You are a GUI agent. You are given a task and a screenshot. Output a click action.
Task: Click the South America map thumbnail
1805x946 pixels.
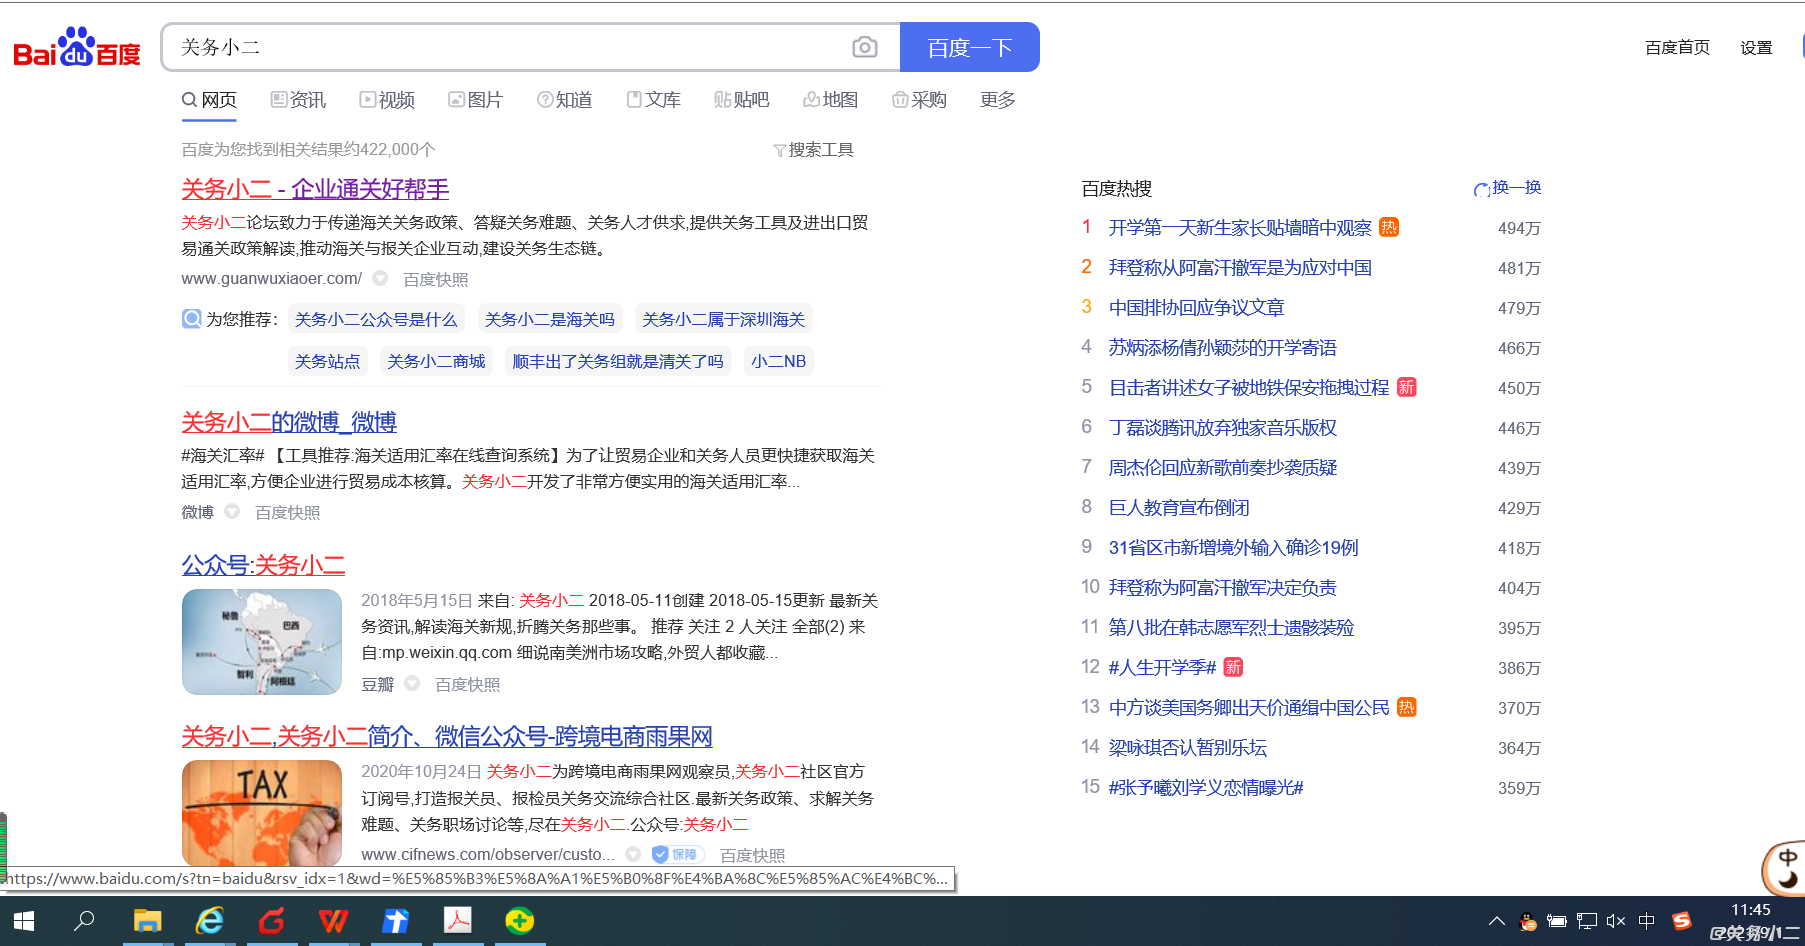262,642
